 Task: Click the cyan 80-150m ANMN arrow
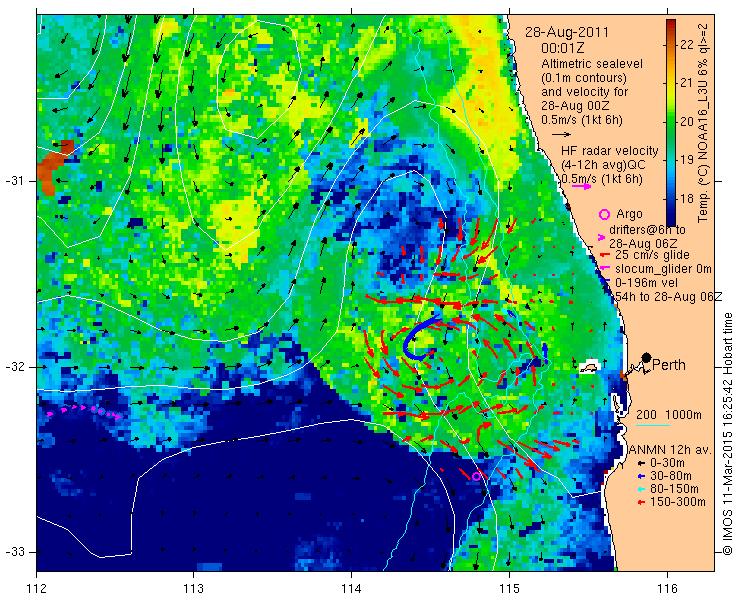pyautogui.click(x=641, y=490)
